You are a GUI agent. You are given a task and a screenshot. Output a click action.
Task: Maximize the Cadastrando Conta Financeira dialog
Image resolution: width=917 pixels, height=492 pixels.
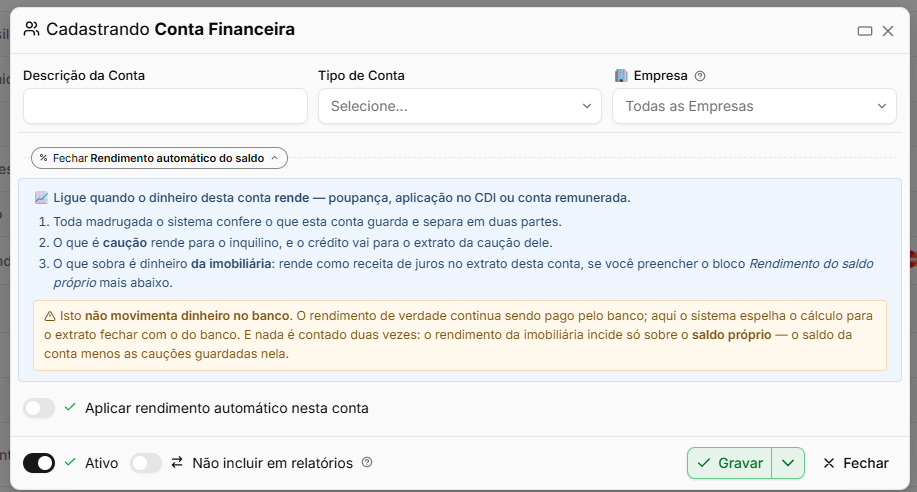click(x=865, y=31)
